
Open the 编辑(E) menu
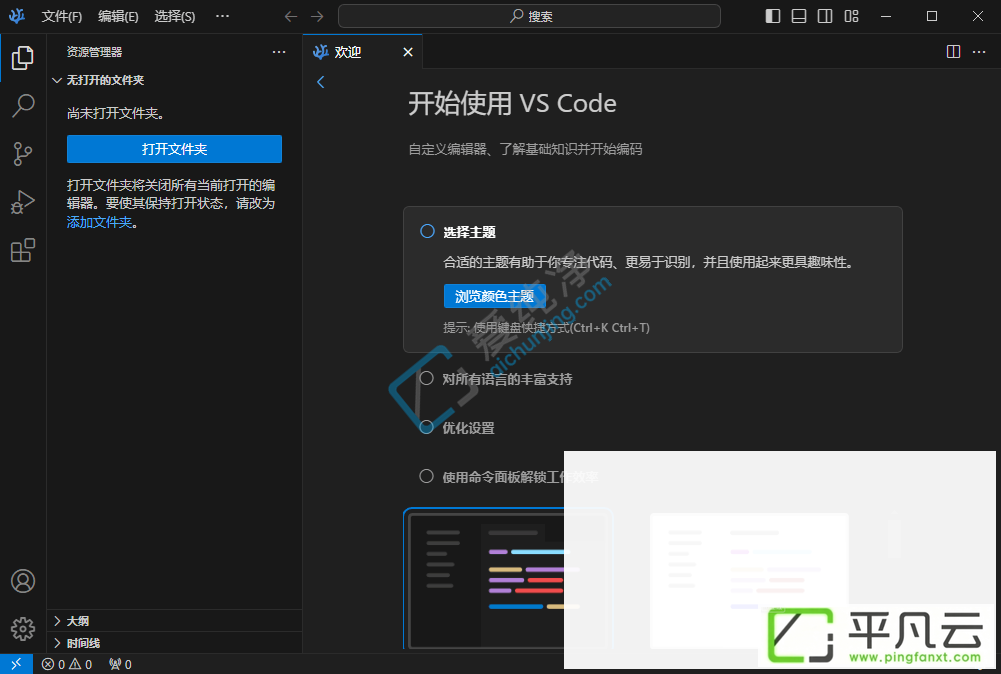[118, 17]
